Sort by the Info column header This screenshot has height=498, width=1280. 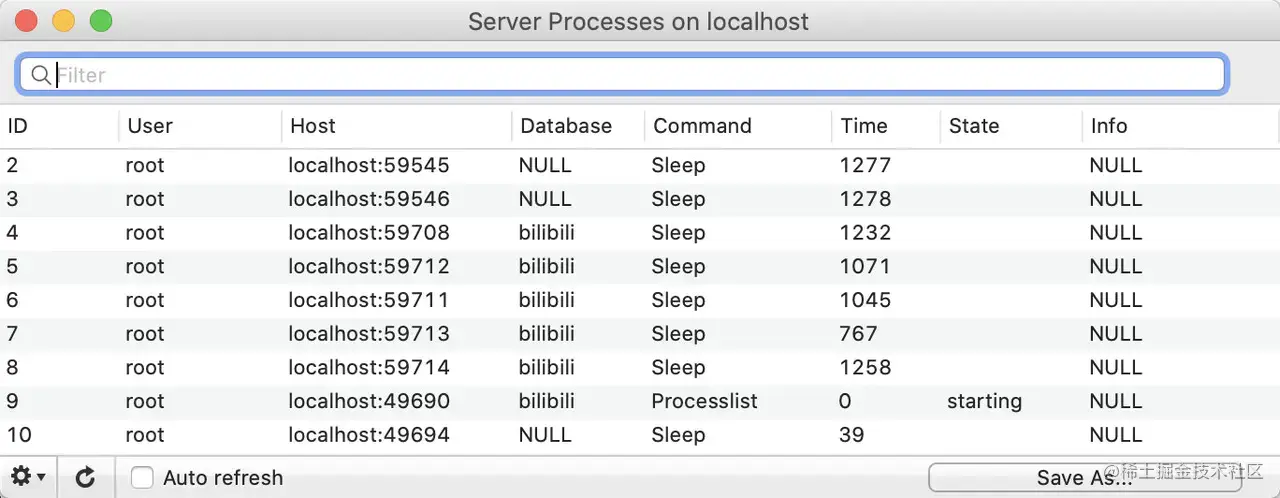[x=1109, y=126]
